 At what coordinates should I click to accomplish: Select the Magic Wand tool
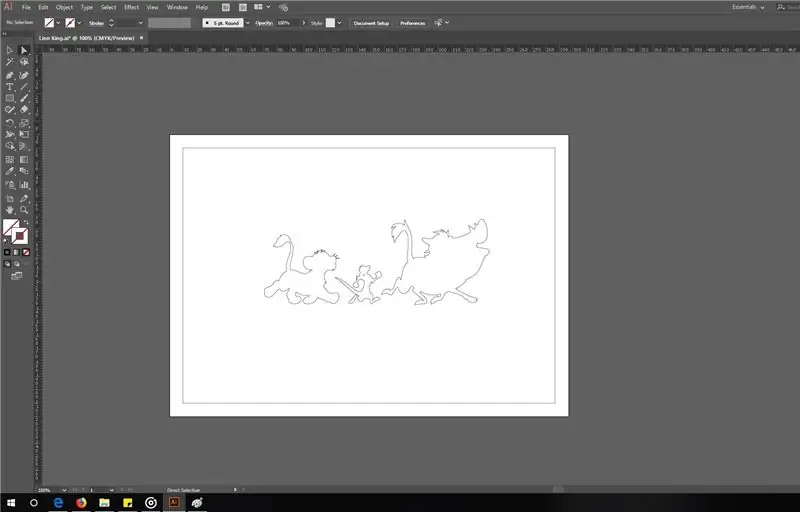coord(9,62)
